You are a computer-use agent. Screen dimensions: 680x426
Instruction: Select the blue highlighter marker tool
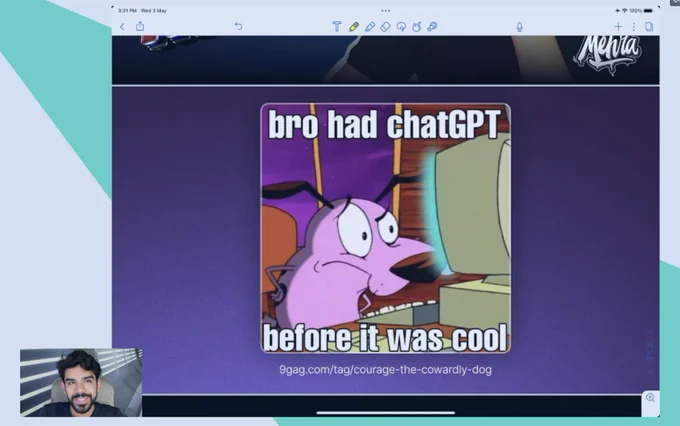click(370, 27)
